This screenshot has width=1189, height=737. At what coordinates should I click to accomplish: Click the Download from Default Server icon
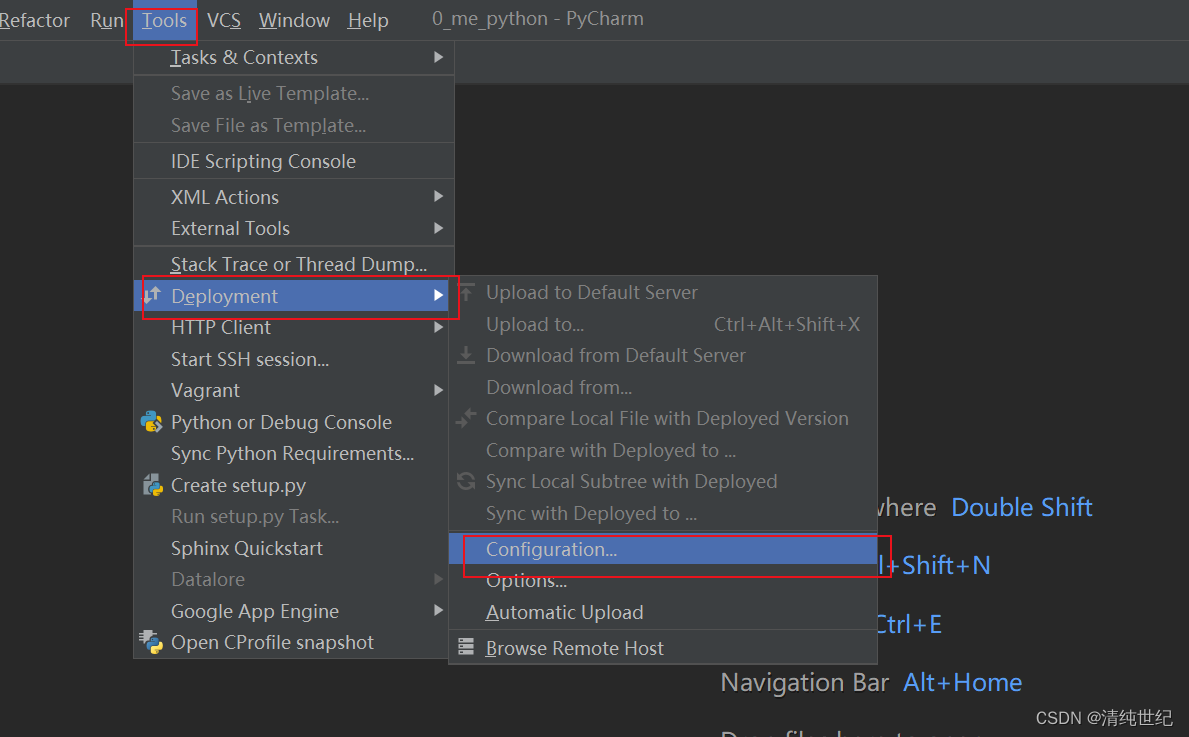click(466, 355)
